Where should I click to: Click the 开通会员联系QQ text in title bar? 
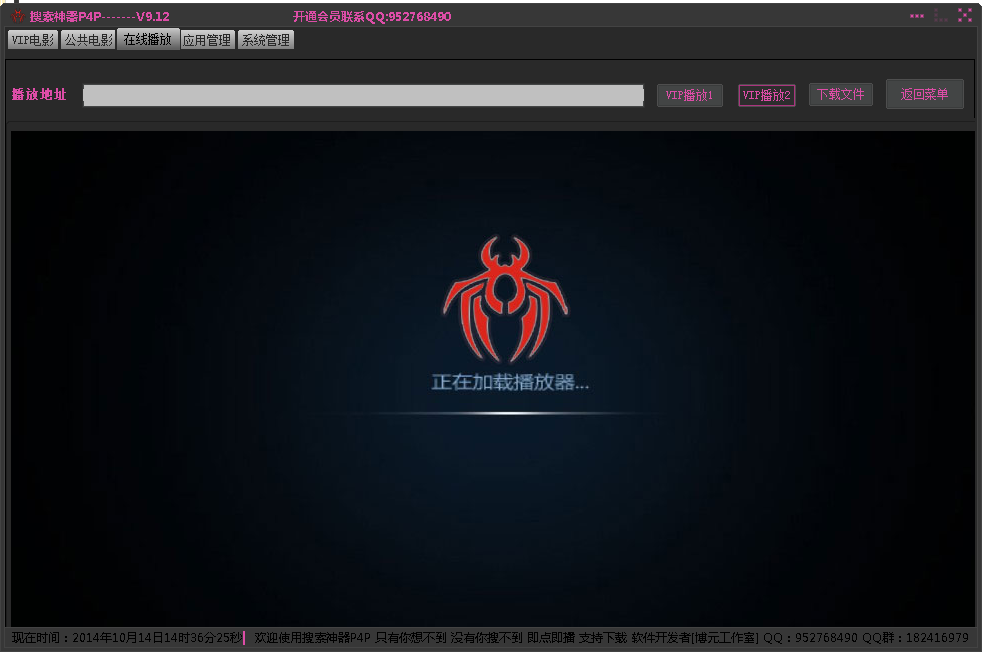tap(372, 17)
